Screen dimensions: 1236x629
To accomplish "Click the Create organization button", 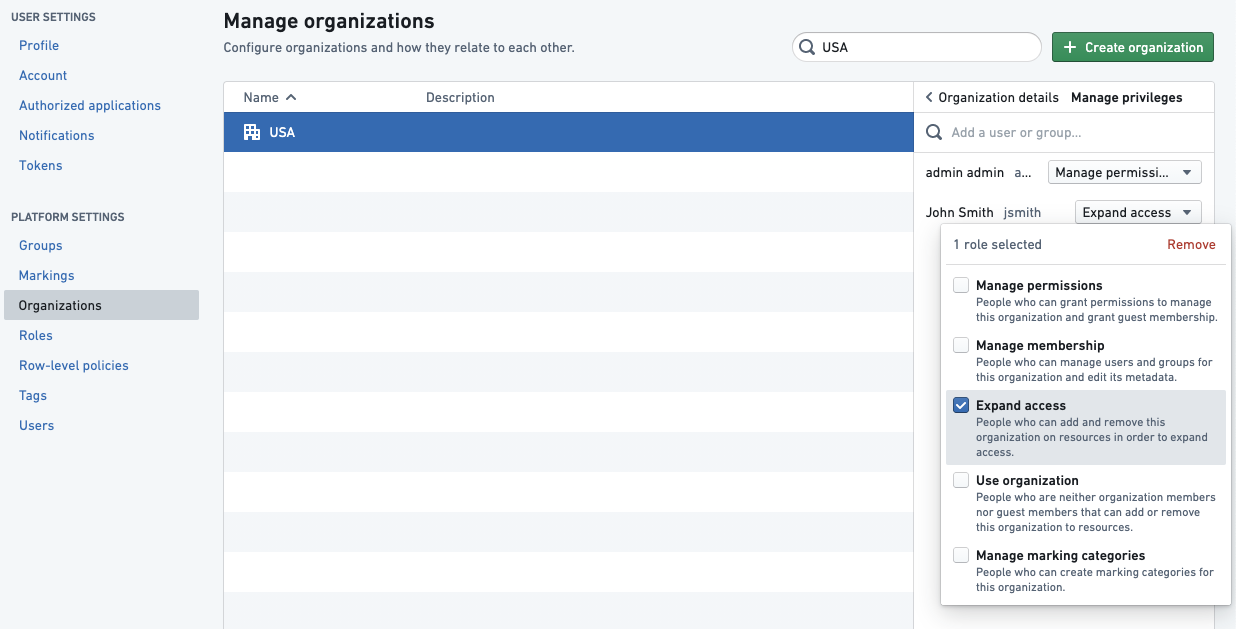I will 1133,47.
